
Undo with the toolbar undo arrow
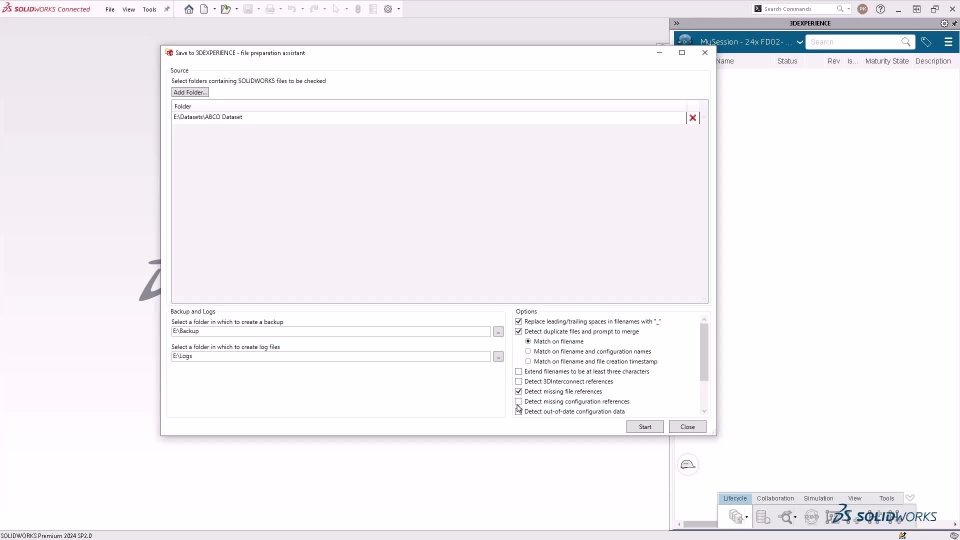(x=292, y=9)
